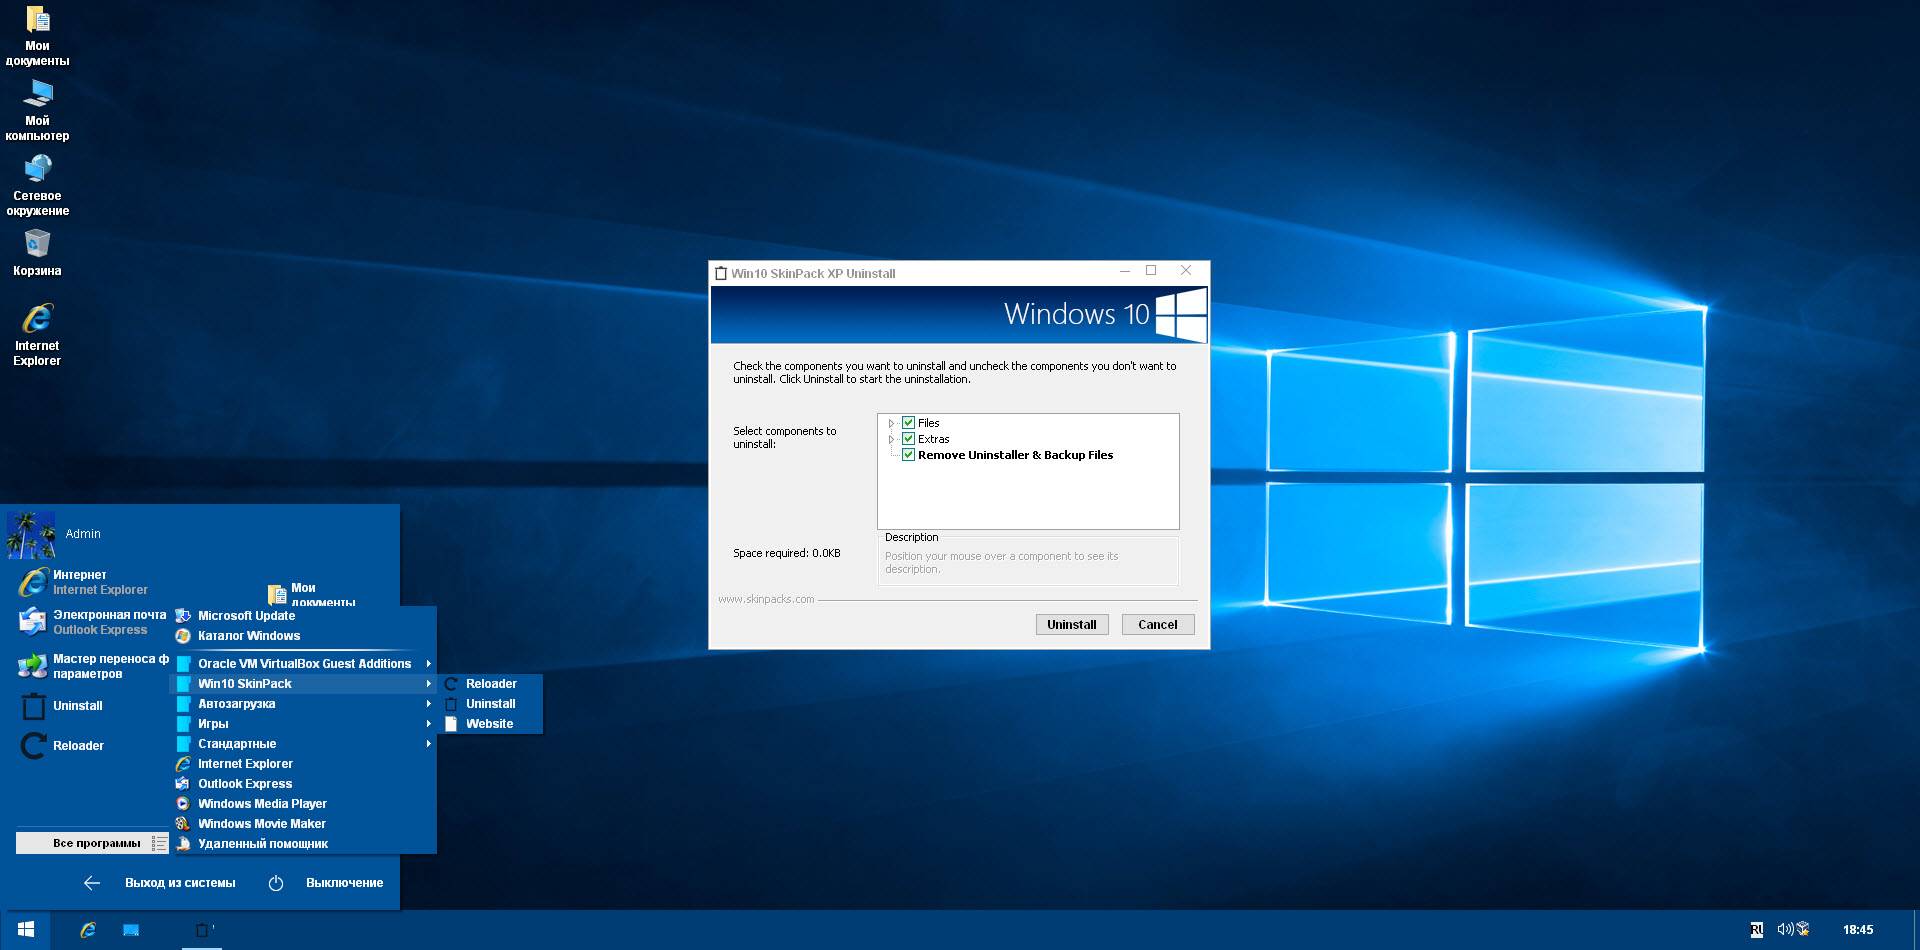
Task: Click the 18:45 clock in the tray
Action: (x=1858, y=930)
